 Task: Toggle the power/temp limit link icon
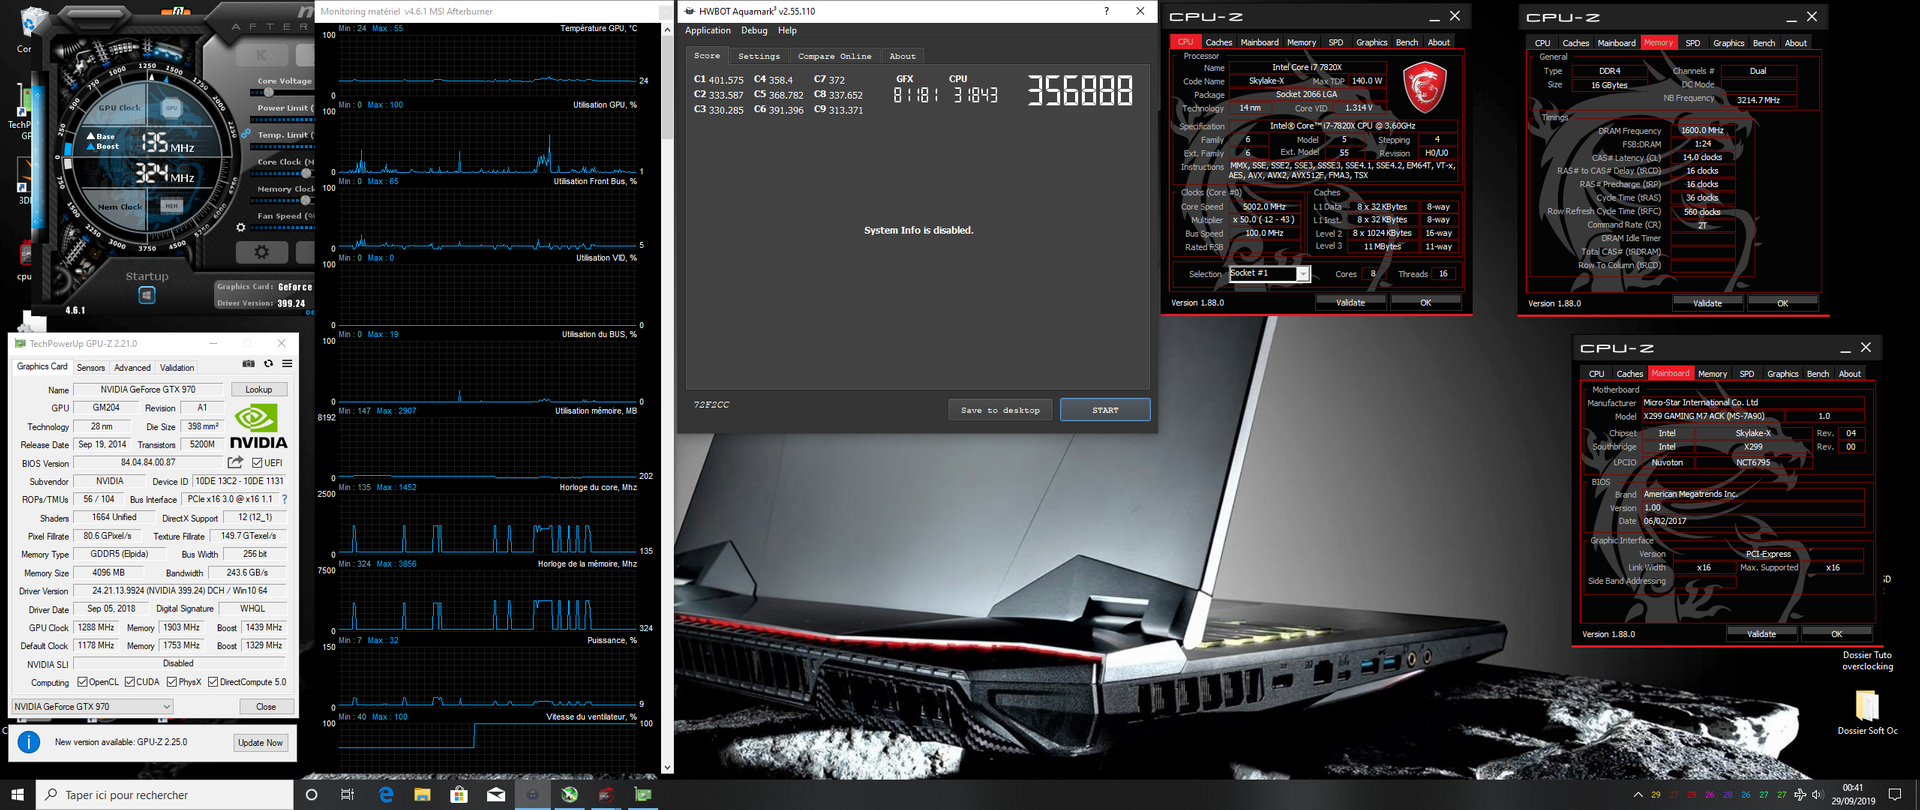tap(245, 133)
